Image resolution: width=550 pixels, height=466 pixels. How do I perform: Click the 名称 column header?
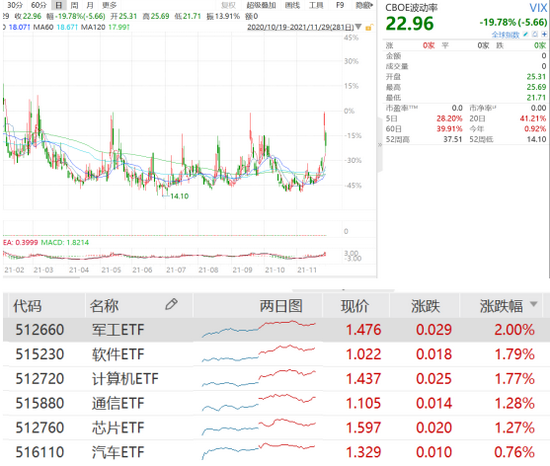(104, 306)
